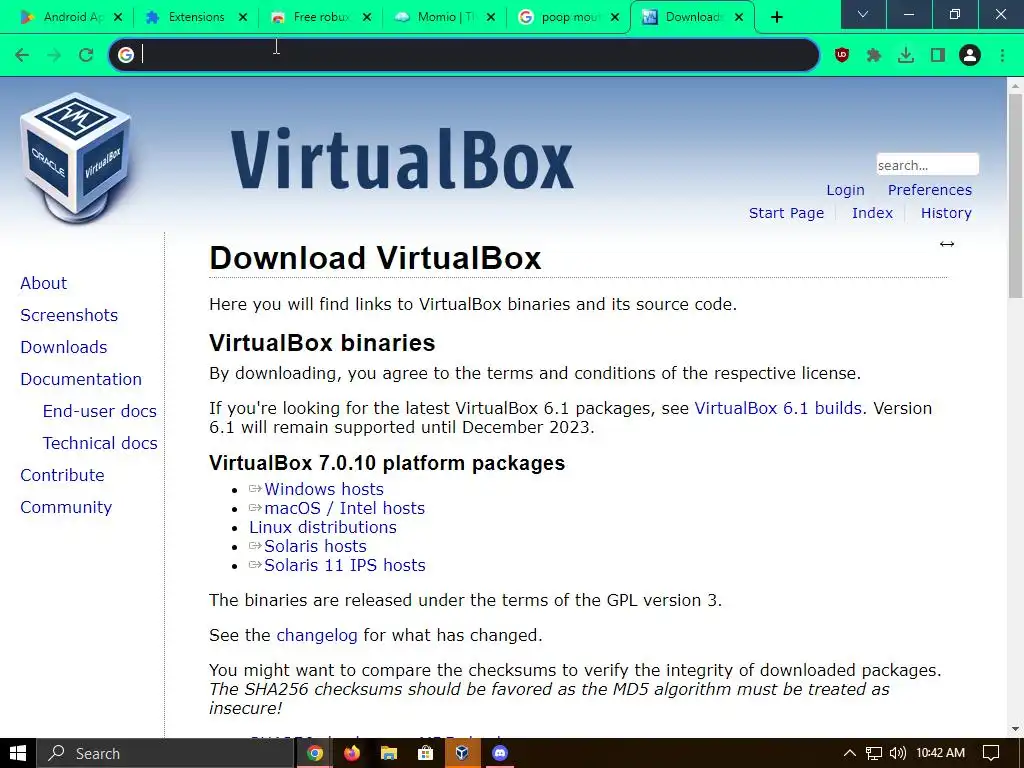Open the Index link
The width and height of the screenshot is (1024, 768).
[872, 213]
